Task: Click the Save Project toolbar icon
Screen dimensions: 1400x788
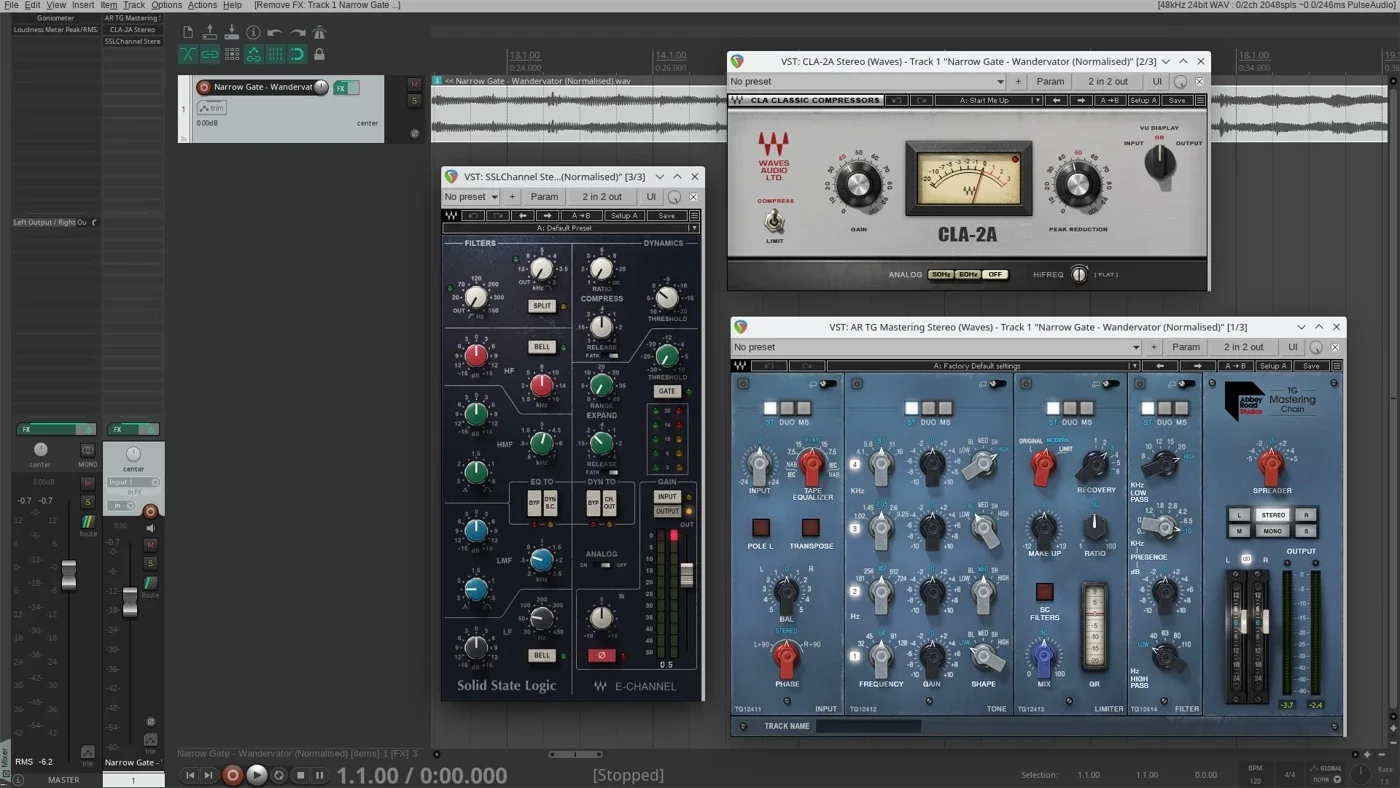Action: (232, 33)
